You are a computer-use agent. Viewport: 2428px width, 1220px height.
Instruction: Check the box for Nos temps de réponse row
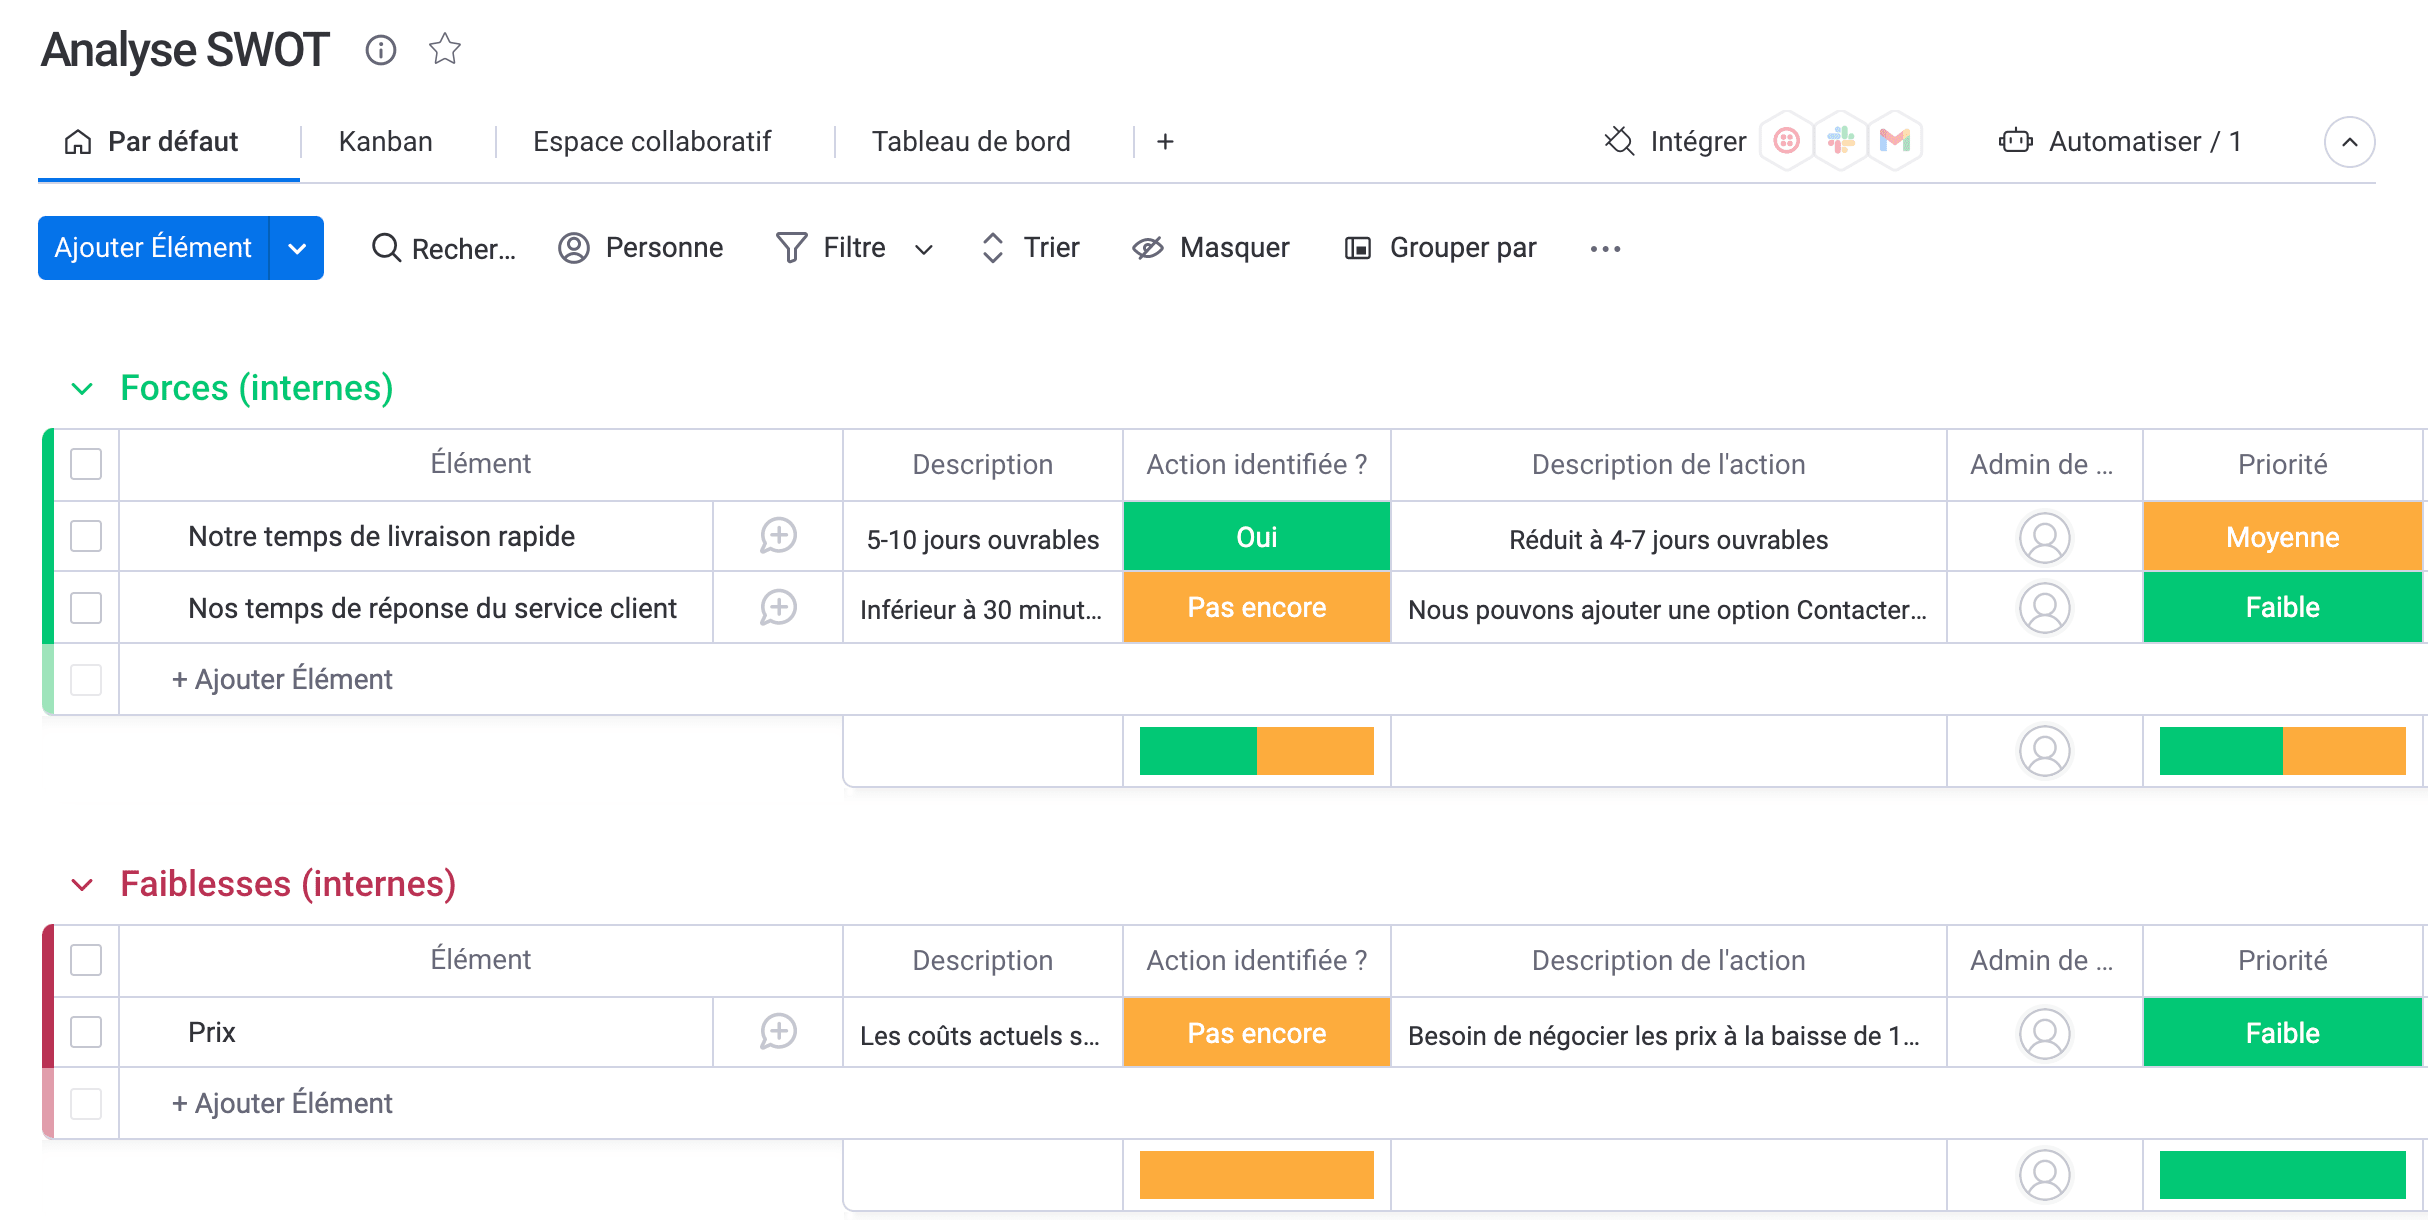tap(86, 608)
